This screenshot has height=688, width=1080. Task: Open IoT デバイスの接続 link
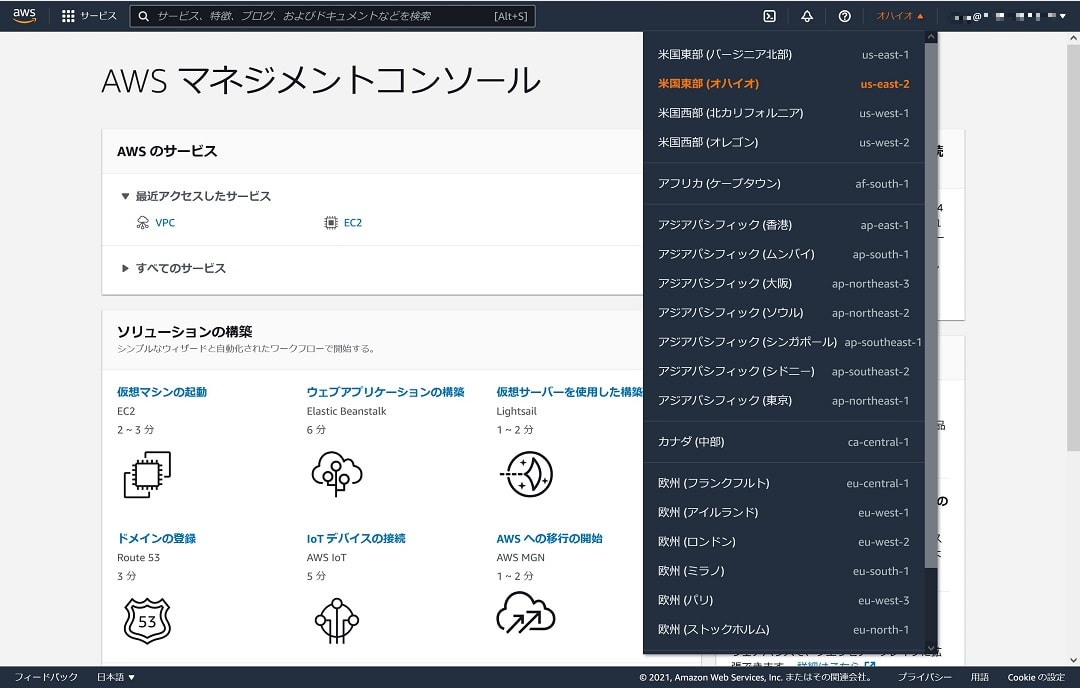[x=356, y=539]
